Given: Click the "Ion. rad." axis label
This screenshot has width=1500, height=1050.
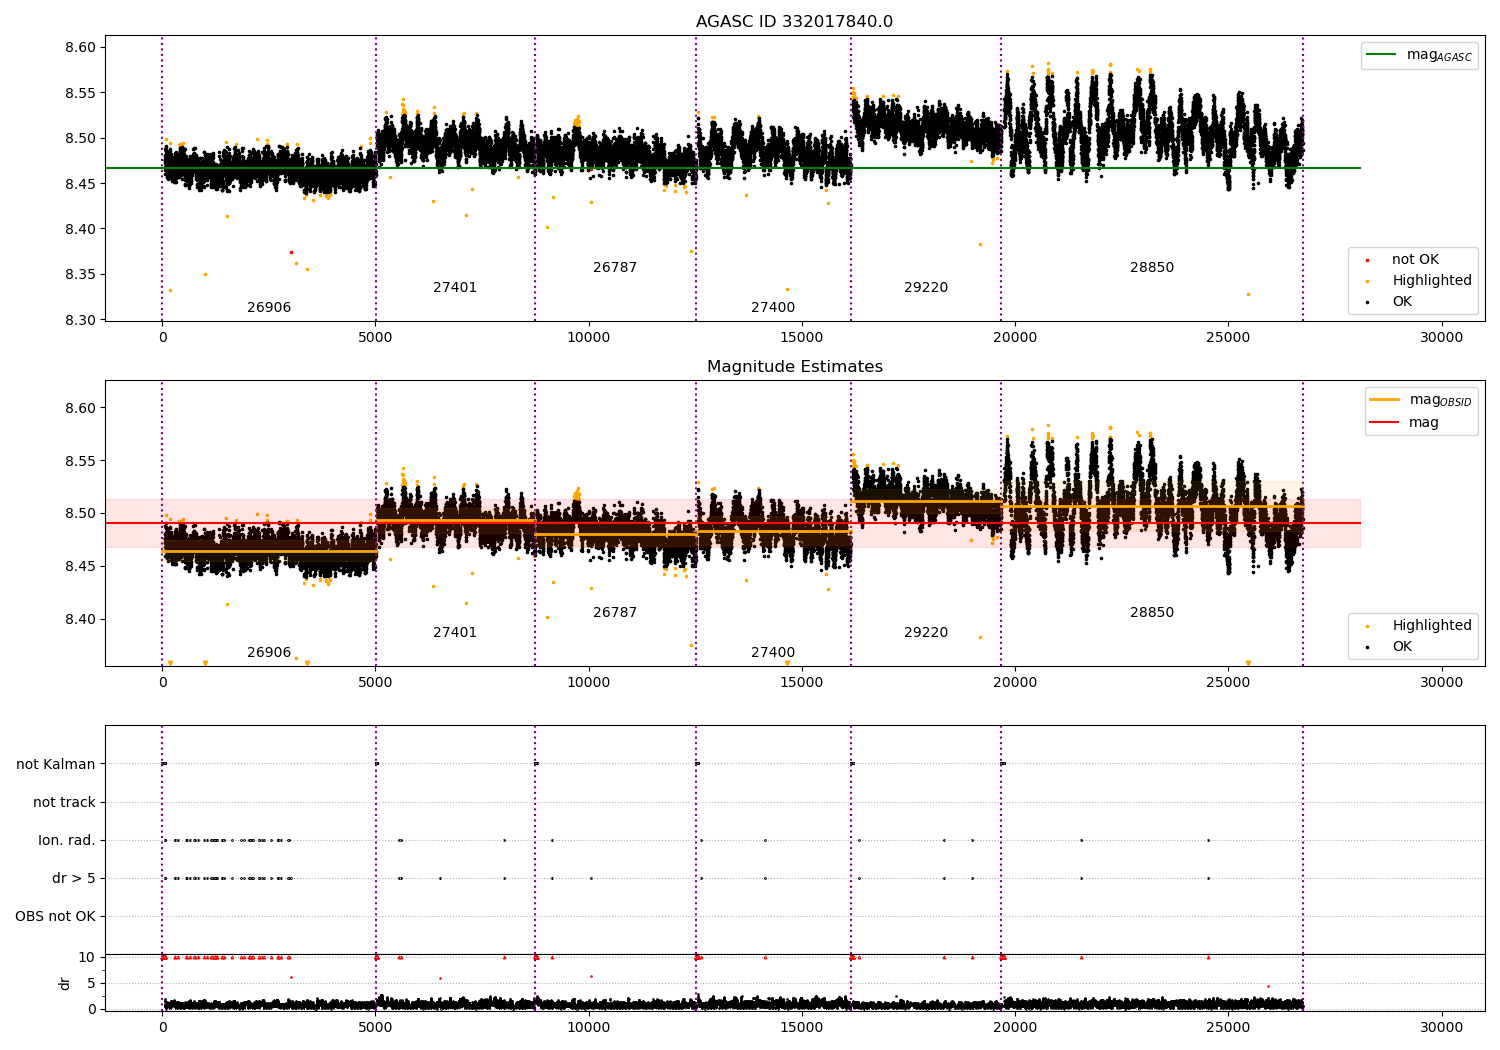Looking at the screenshot, I should pos(67,841).
